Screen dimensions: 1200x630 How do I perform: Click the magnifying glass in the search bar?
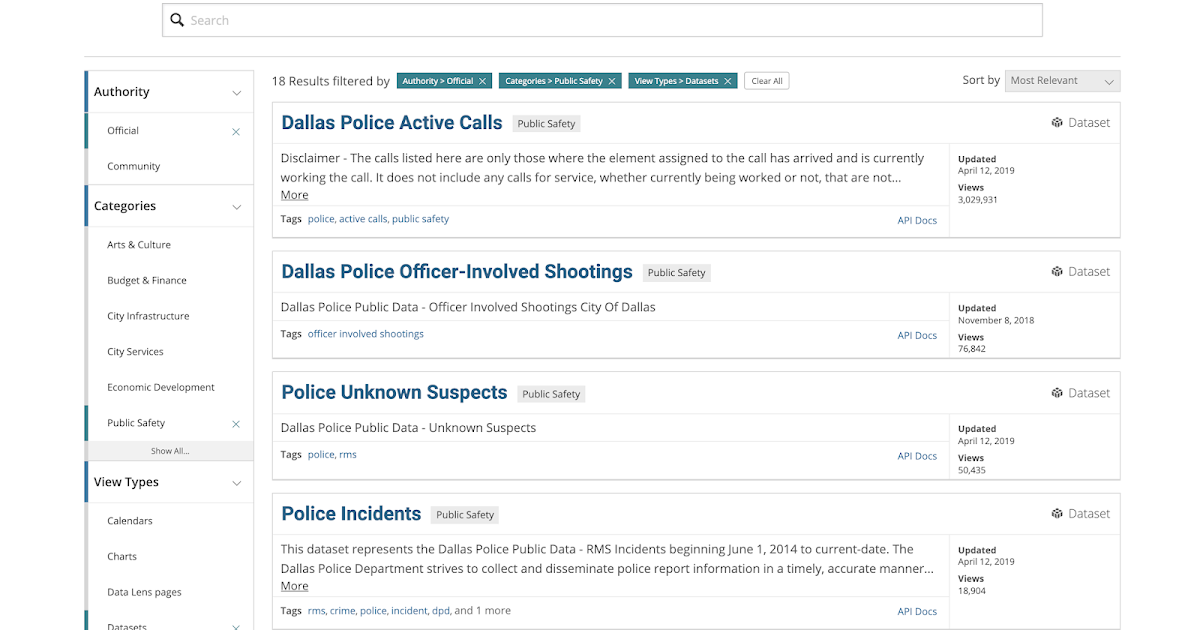(177, 19)
